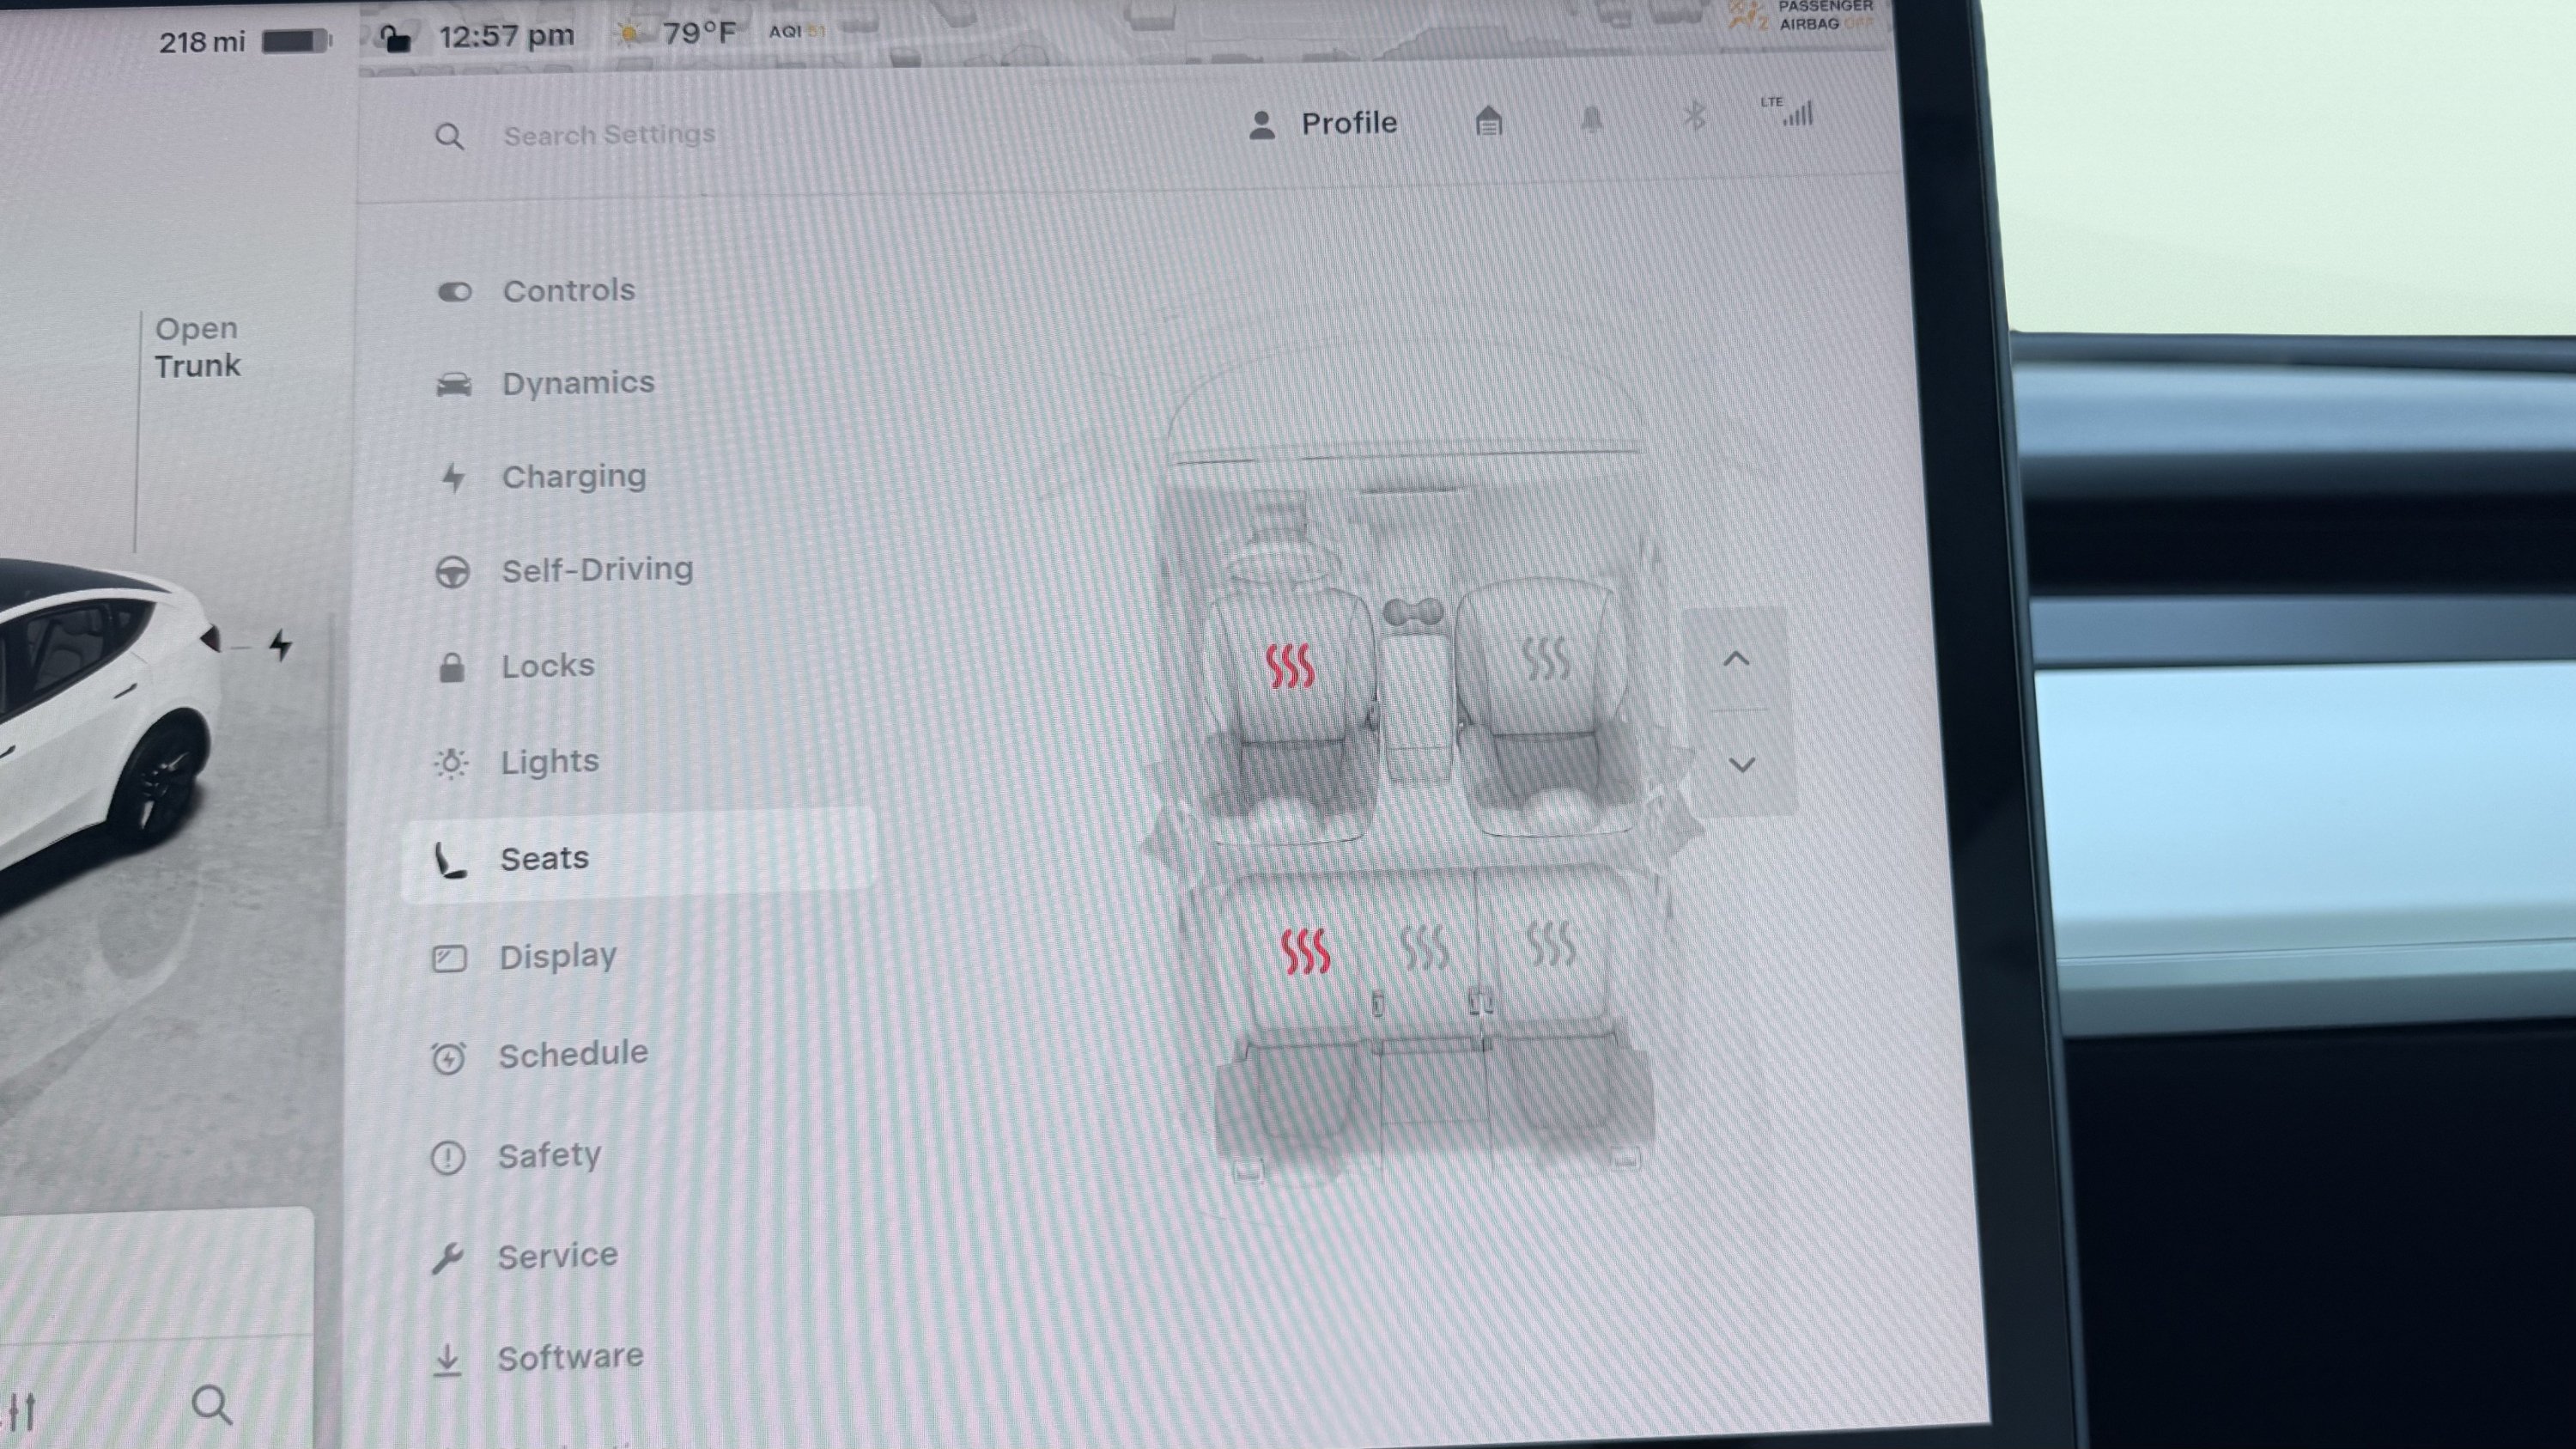Image resolution: width=2576 pixels, height=1449 pixels.
Task: Tap the up chevron beside seats
Action: [x=1737, y=659]
